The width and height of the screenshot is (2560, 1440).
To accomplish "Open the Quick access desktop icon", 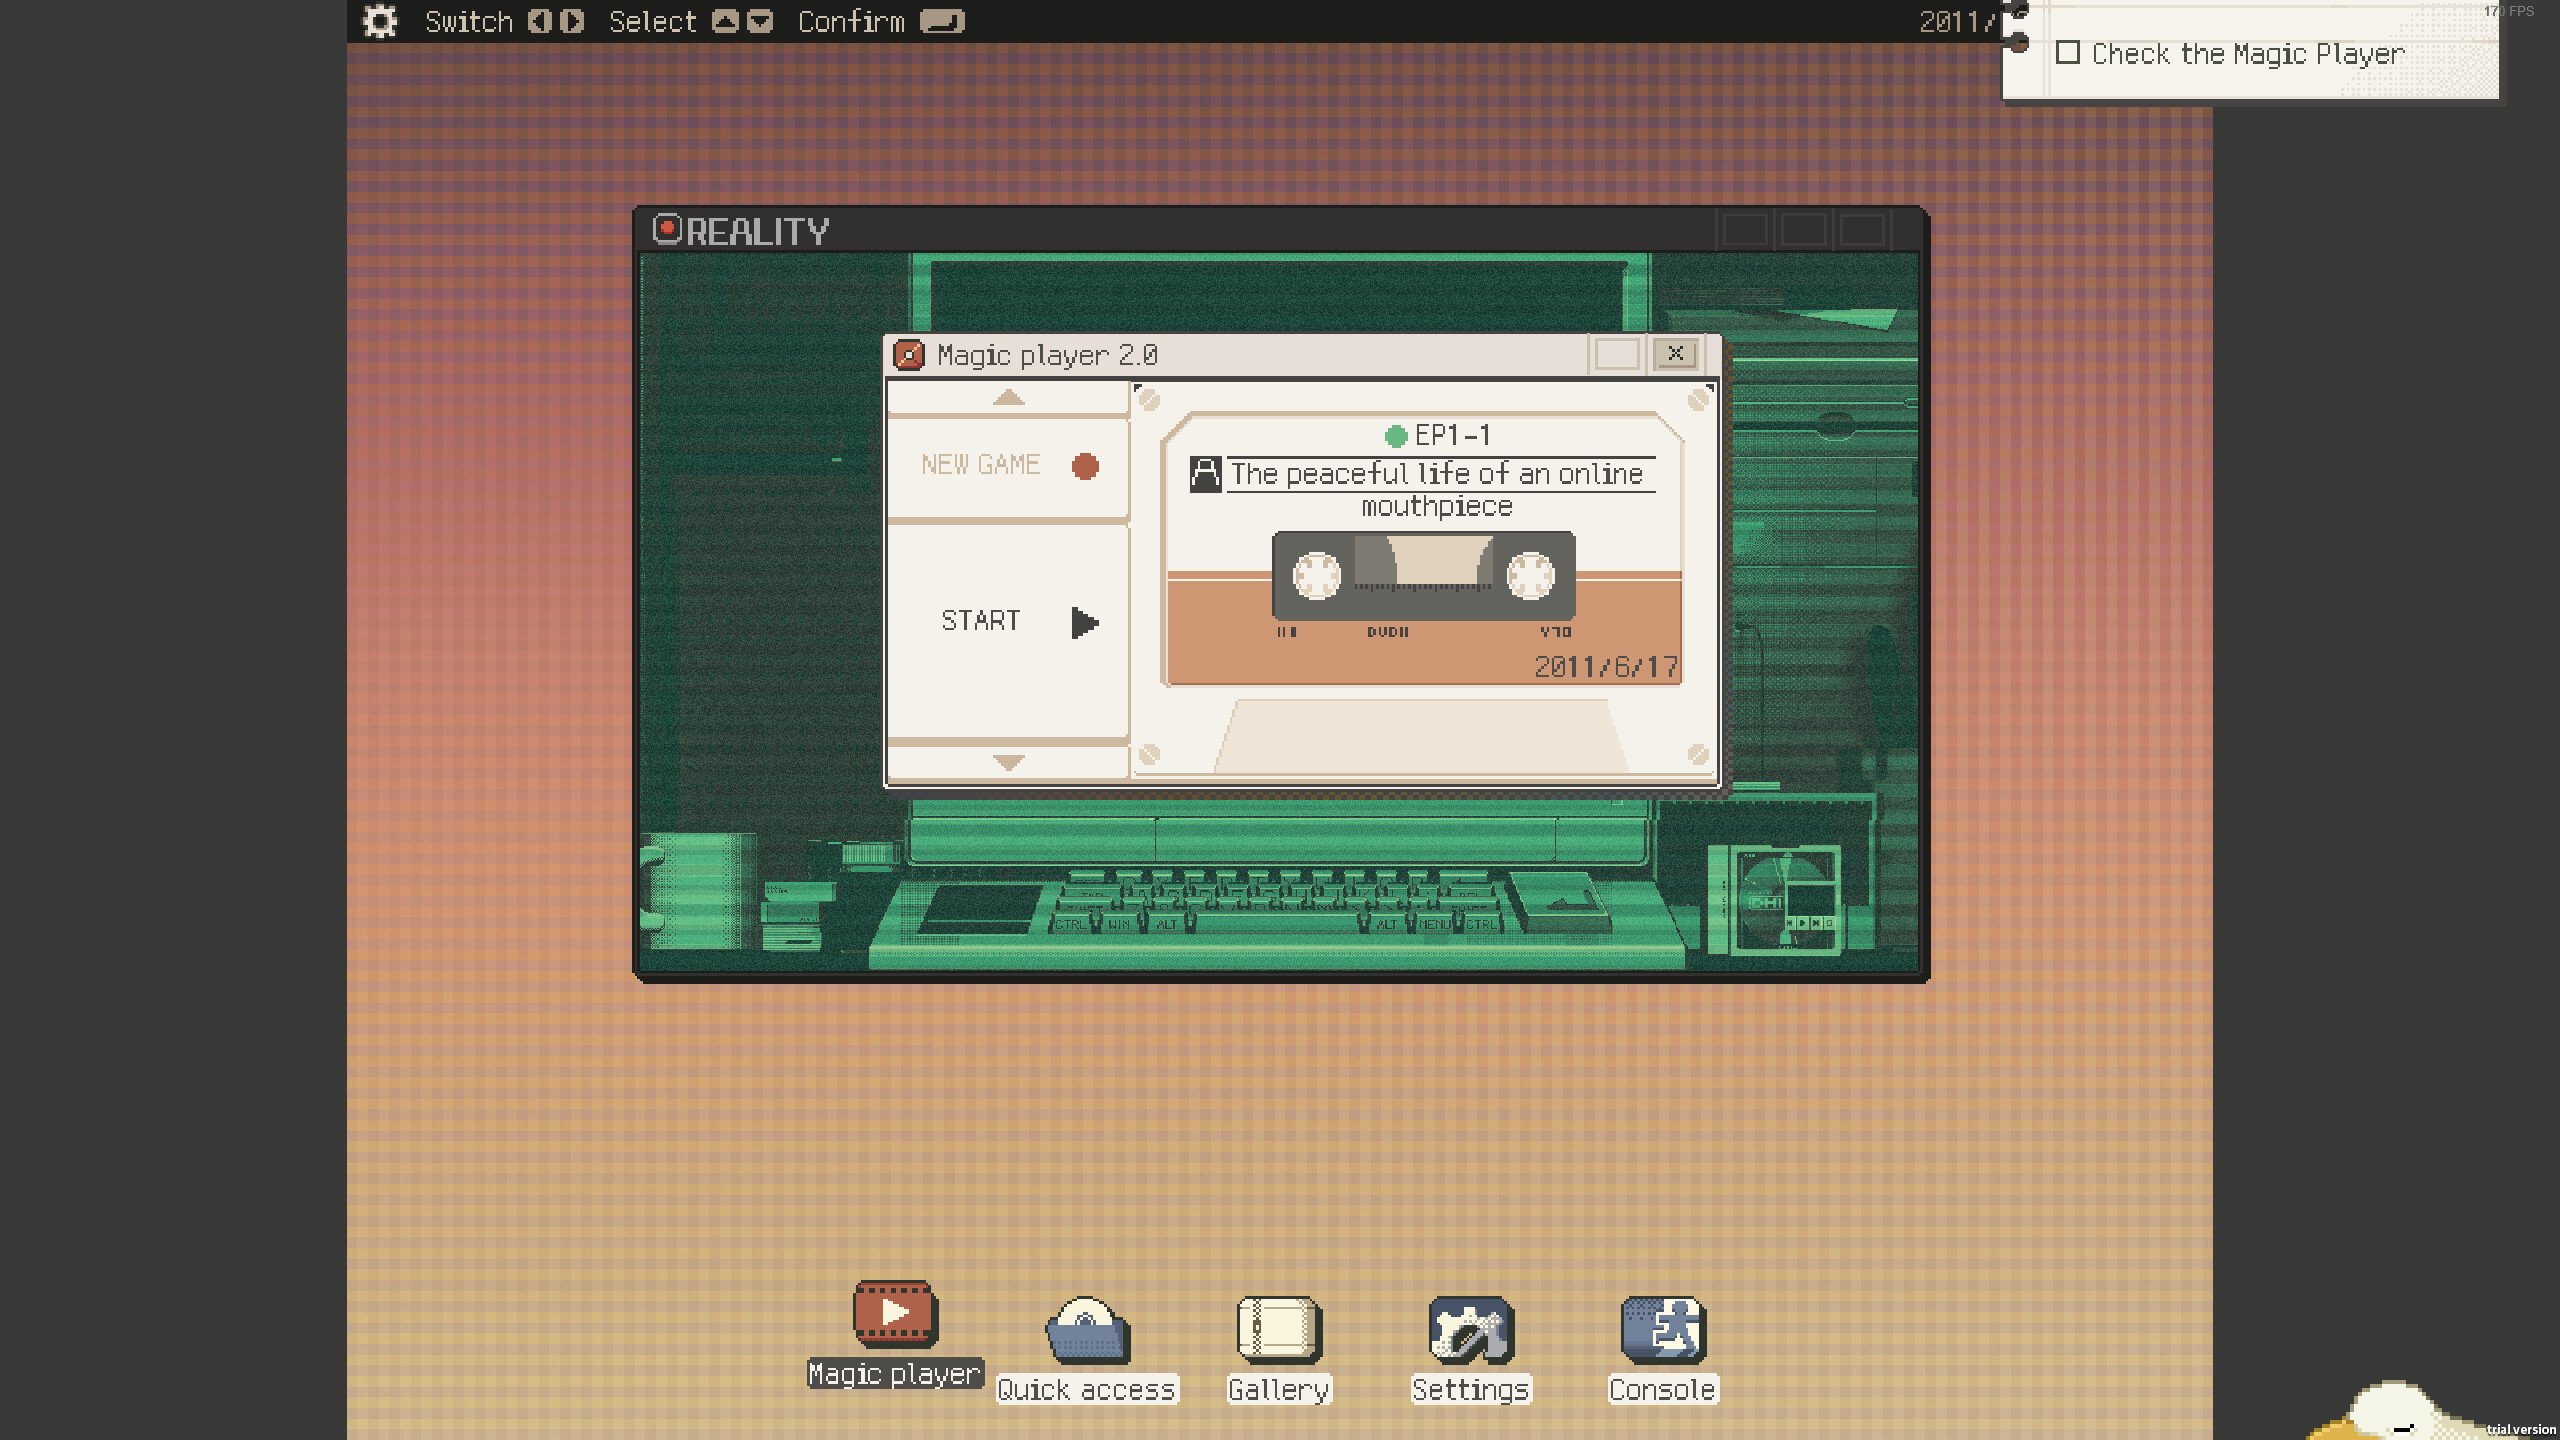I will click(1086, 1330).
